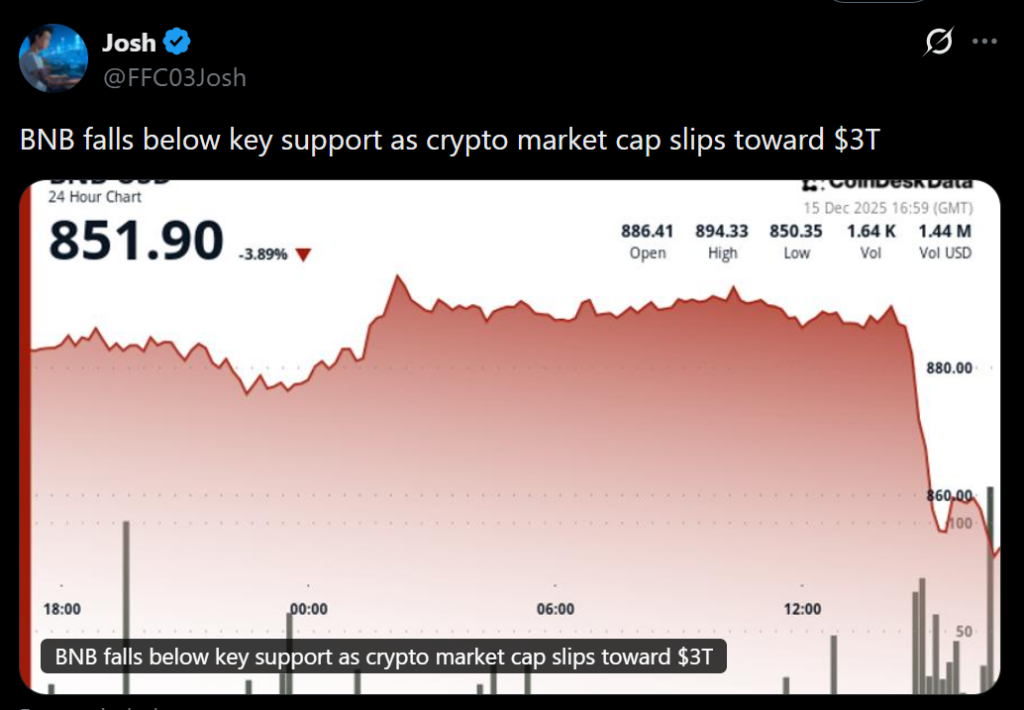
Task: Click the Grok slashed-circle icon
Action: tap(938, 42)
